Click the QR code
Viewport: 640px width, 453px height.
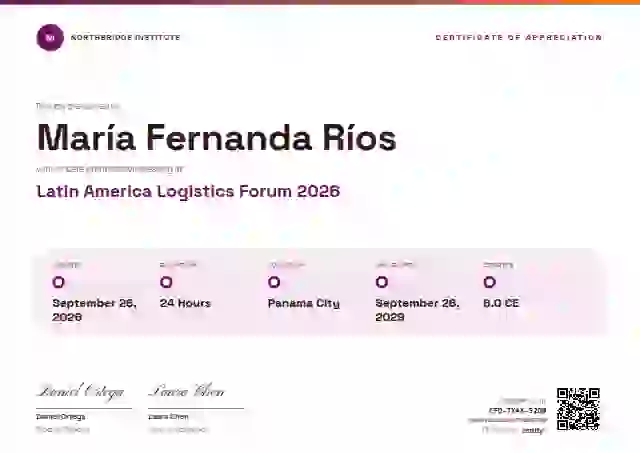click(578, 409)
